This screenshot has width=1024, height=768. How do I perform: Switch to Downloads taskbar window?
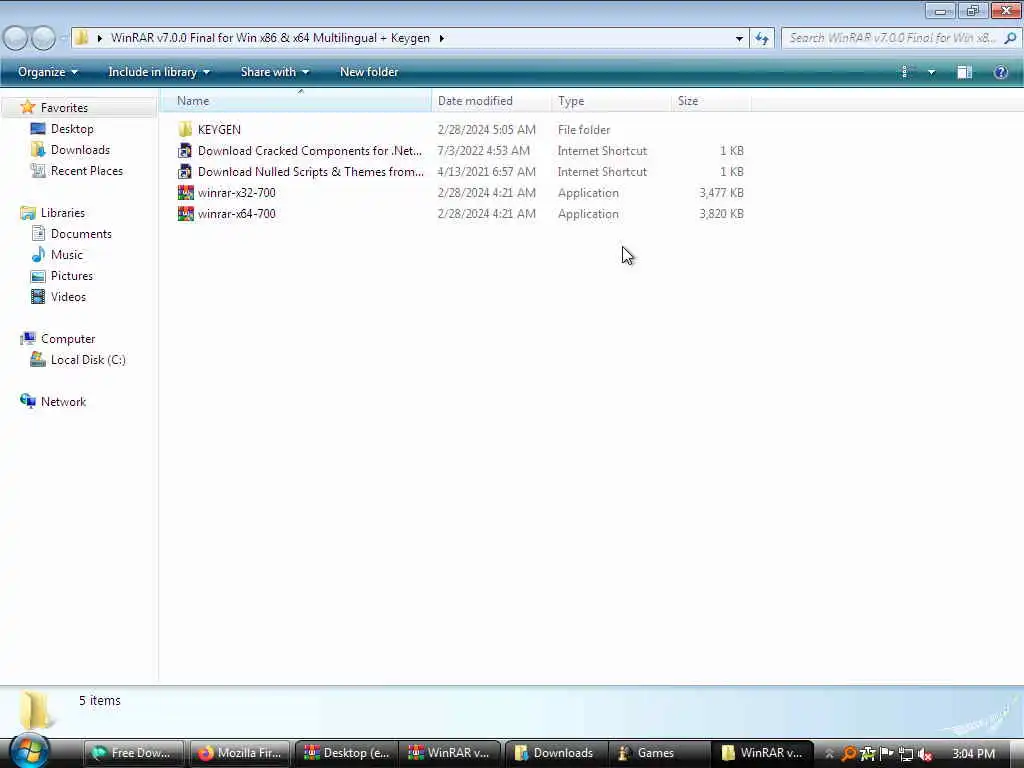coord(556,753)
